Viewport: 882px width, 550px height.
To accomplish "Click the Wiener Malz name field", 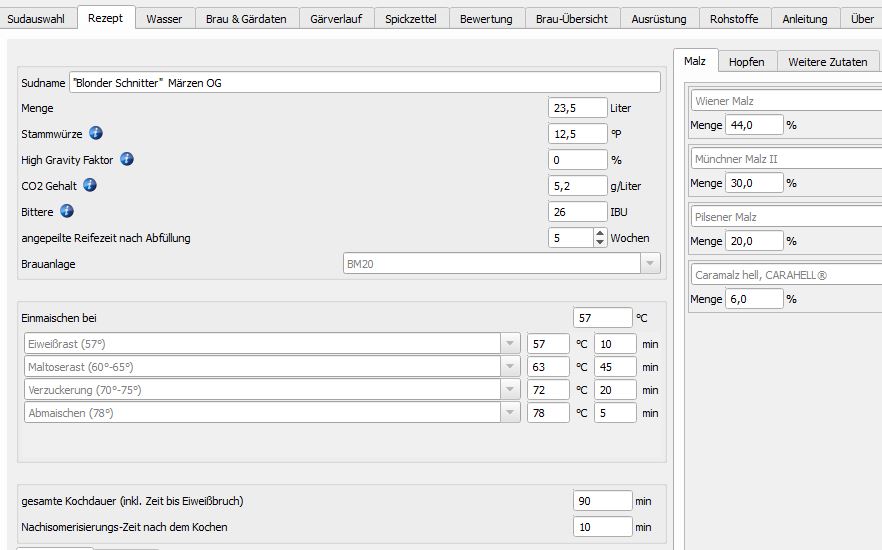I will [786, 101].
